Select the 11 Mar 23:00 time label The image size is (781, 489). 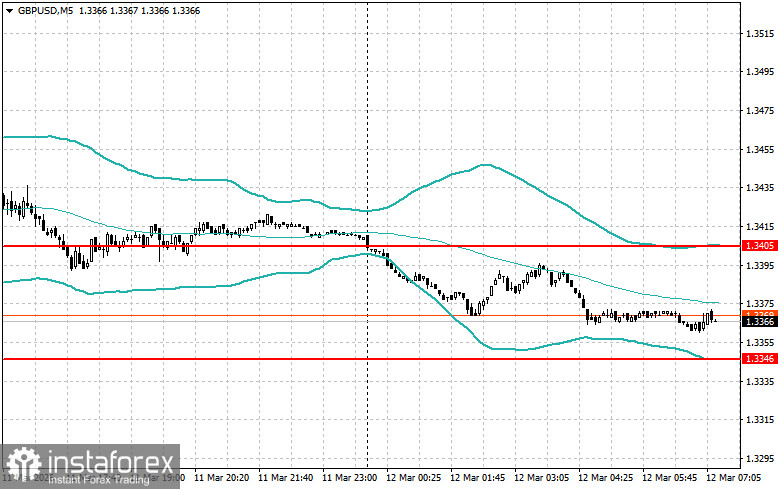(x=349, y=478)
